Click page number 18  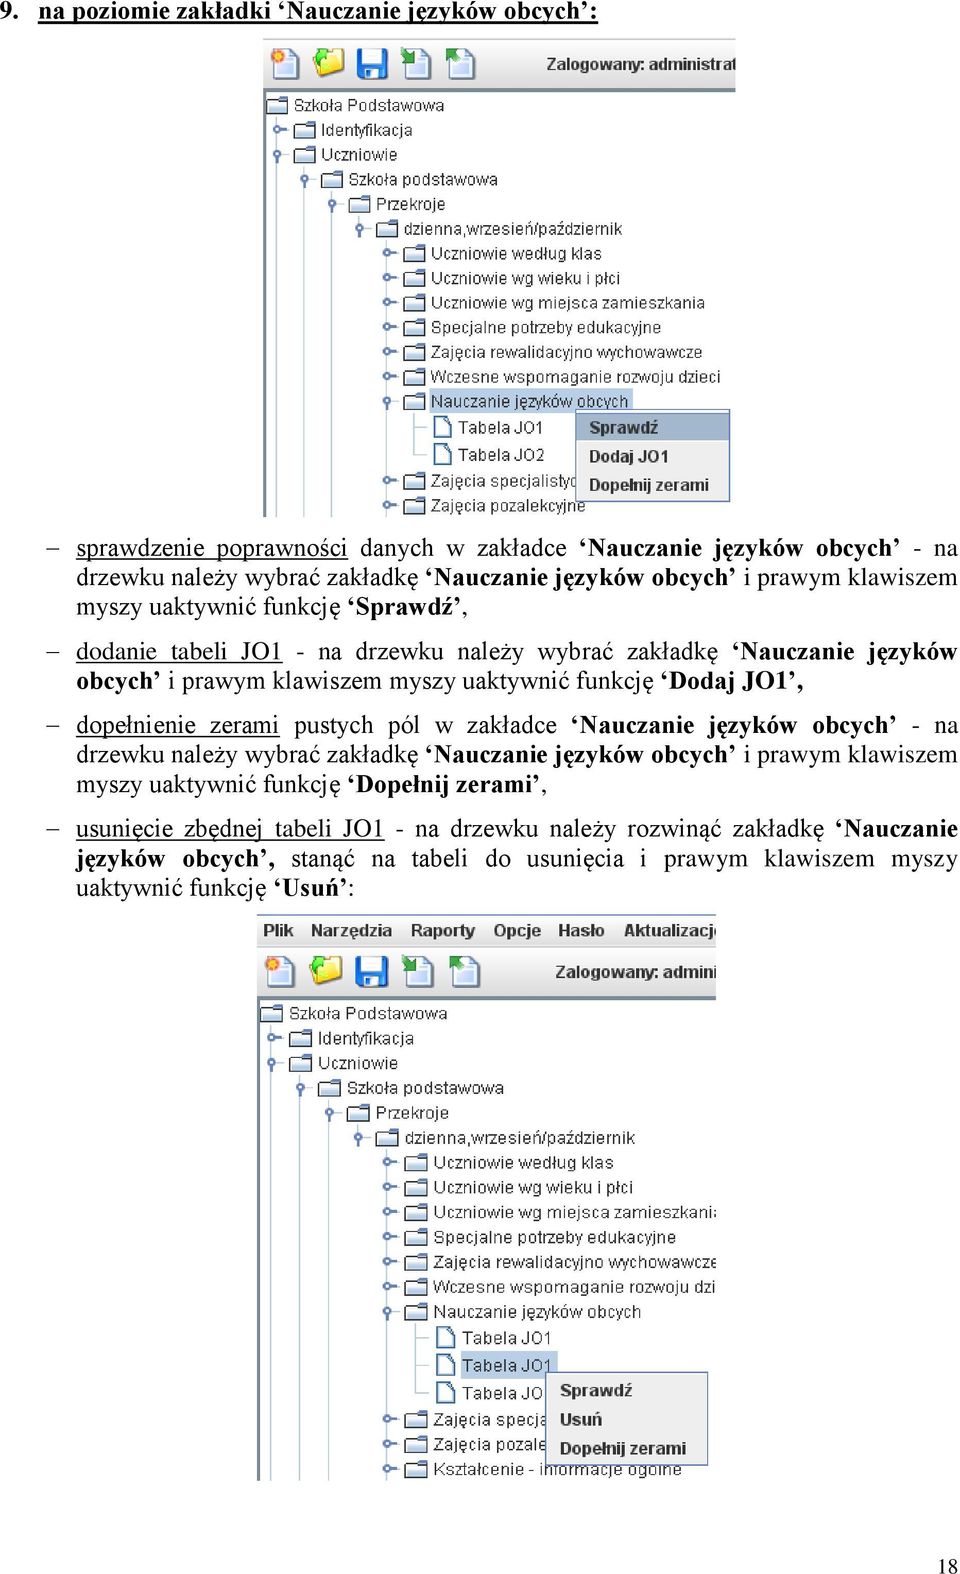pos(947,1565)
